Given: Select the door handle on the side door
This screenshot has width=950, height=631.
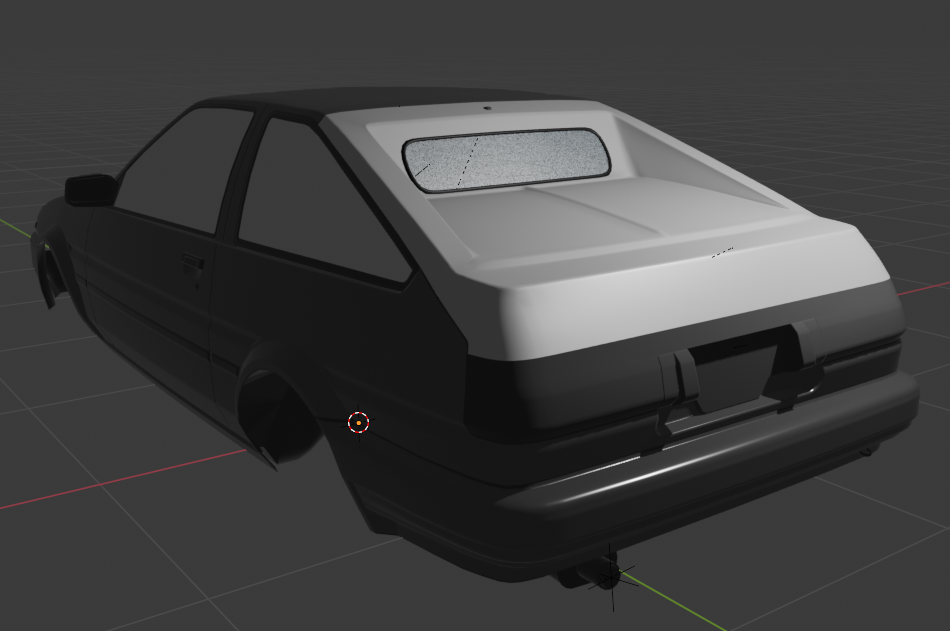Looking at the screenshot, I should 193,262.
